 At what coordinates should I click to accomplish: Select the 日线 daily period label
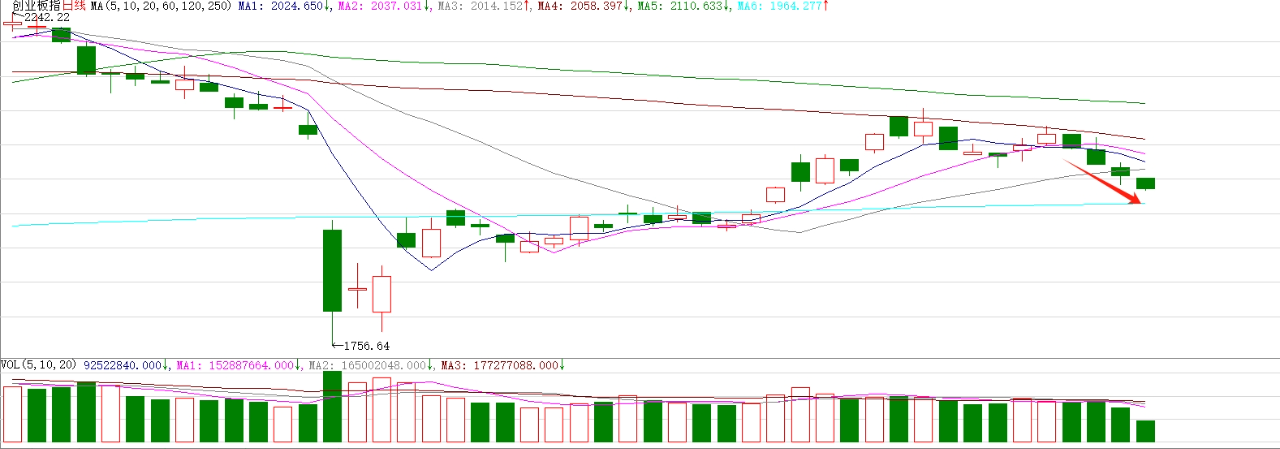point(74,6)
